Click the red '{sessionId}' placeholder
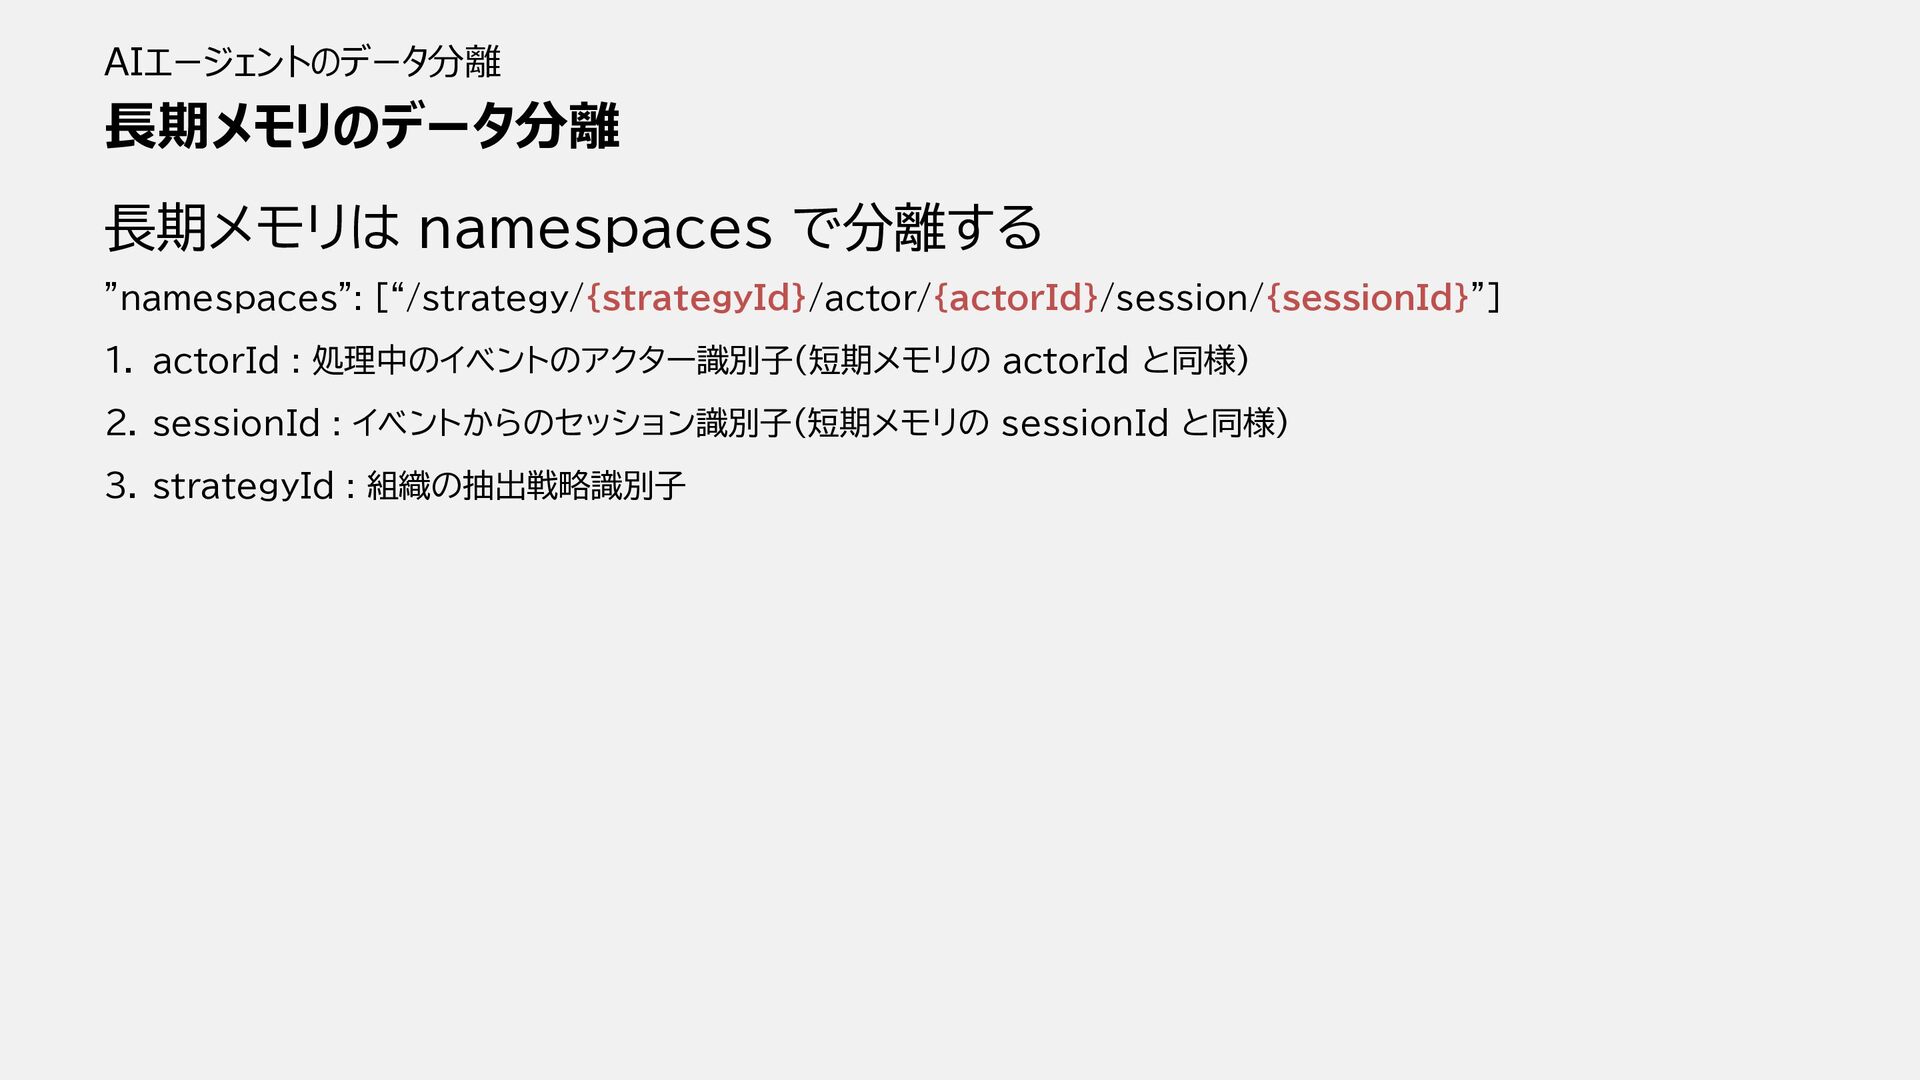 (x=1368, y=298)
